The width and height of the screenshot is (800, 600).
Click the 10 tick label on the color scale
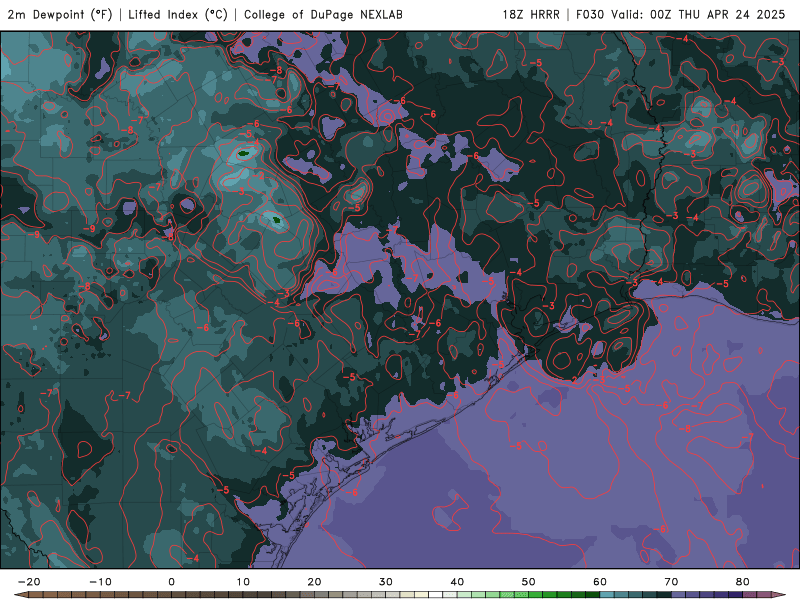click(x=243, y=582)
